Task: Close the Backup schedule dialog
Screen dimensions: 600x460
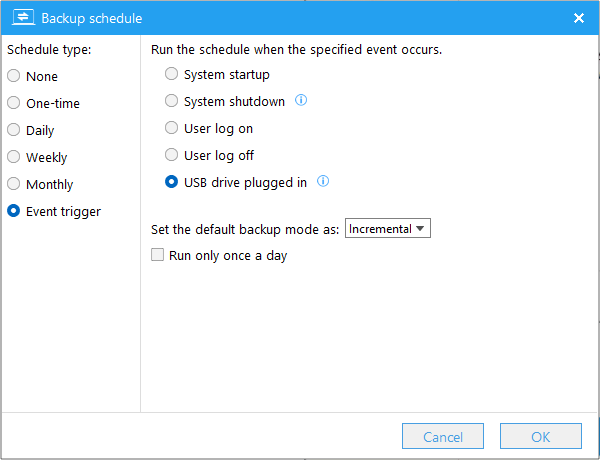Action: coord(579,18)
